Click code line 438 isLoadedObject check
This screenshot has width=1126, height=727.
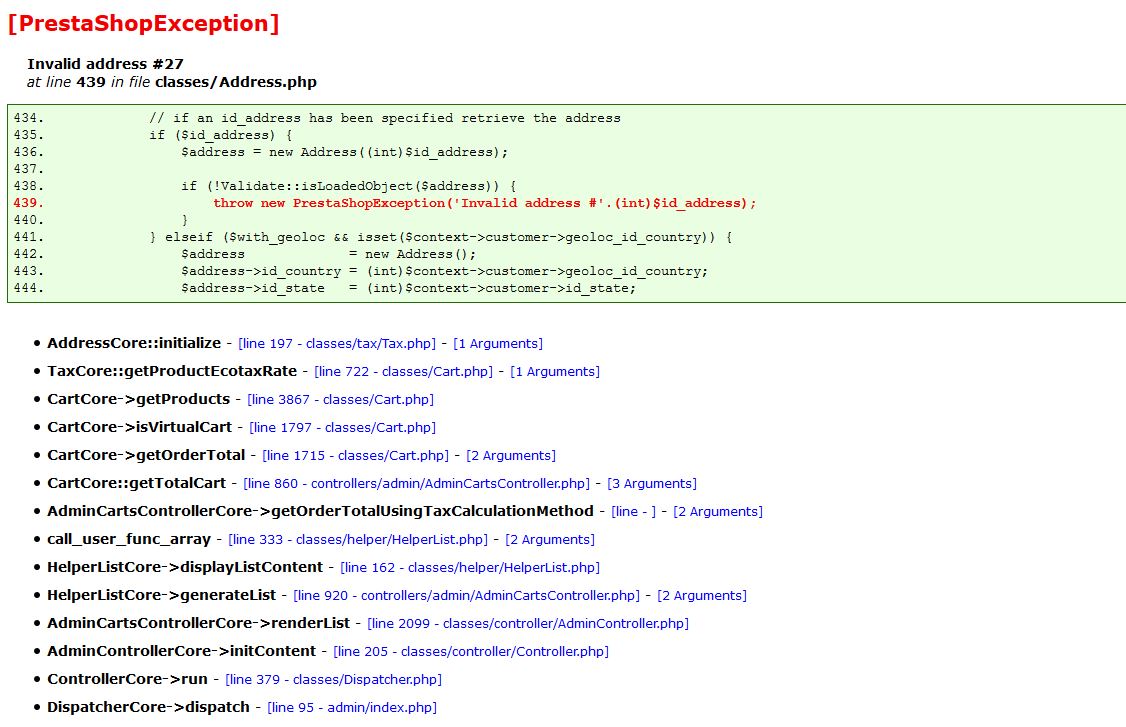point(348,186)
